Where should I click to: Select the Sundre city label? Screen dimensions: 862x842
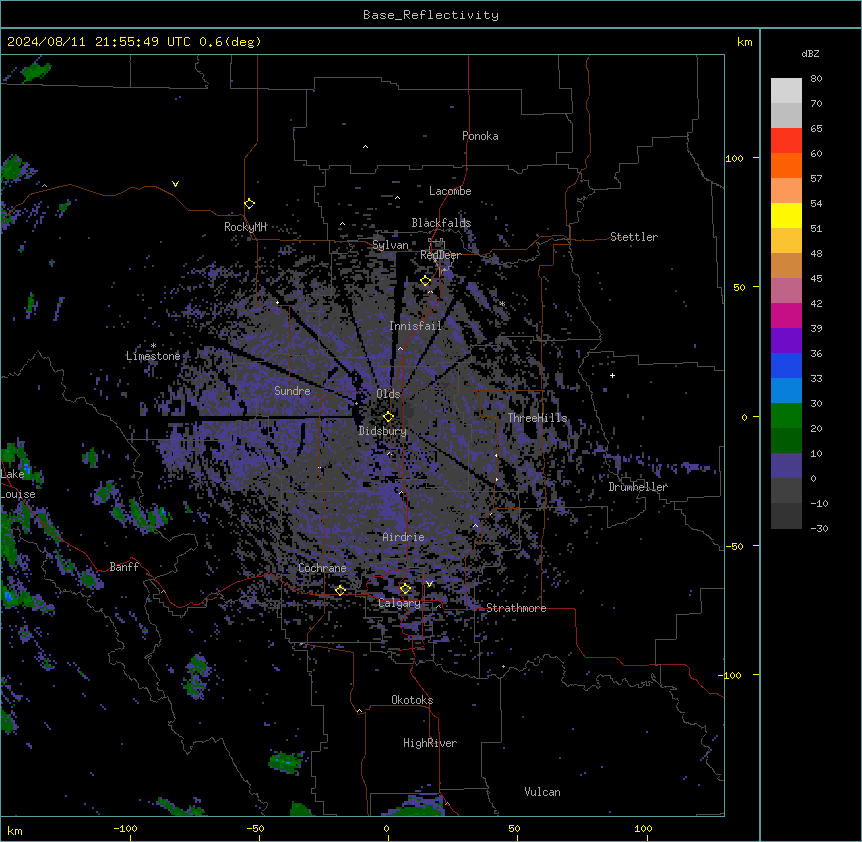coord(292,391)
